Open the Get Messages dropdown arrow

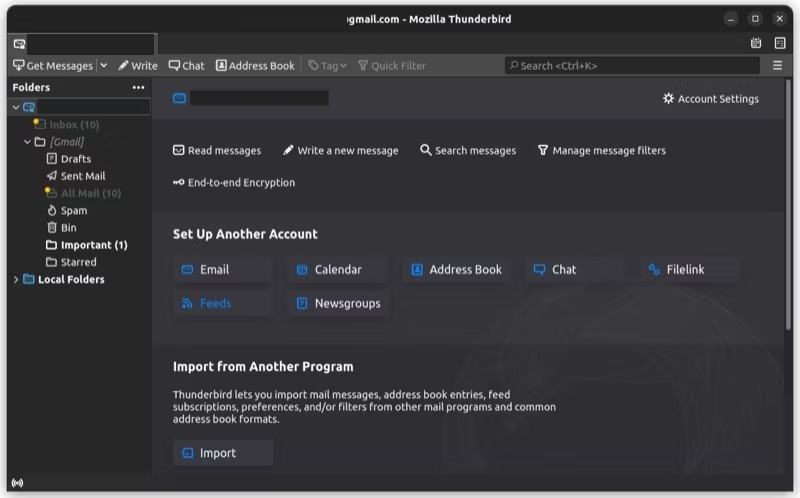[104, 65]
